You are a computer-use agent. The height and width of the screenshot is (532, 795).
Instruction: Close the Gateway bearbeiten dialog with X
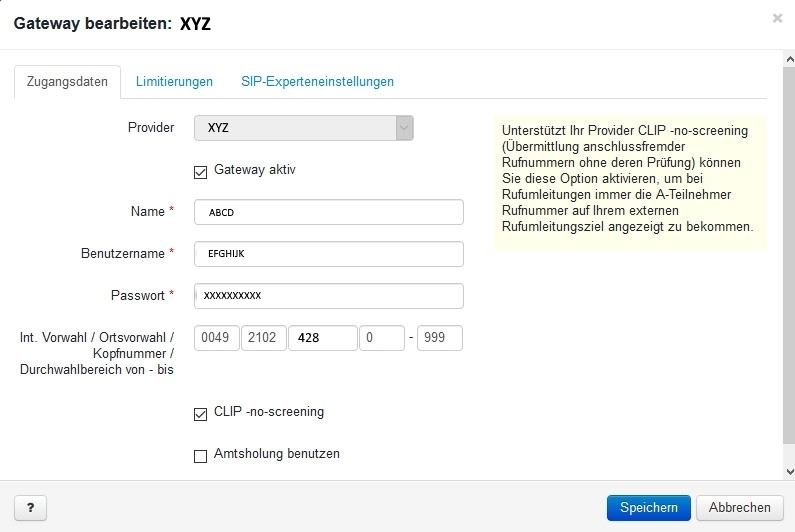778,18
